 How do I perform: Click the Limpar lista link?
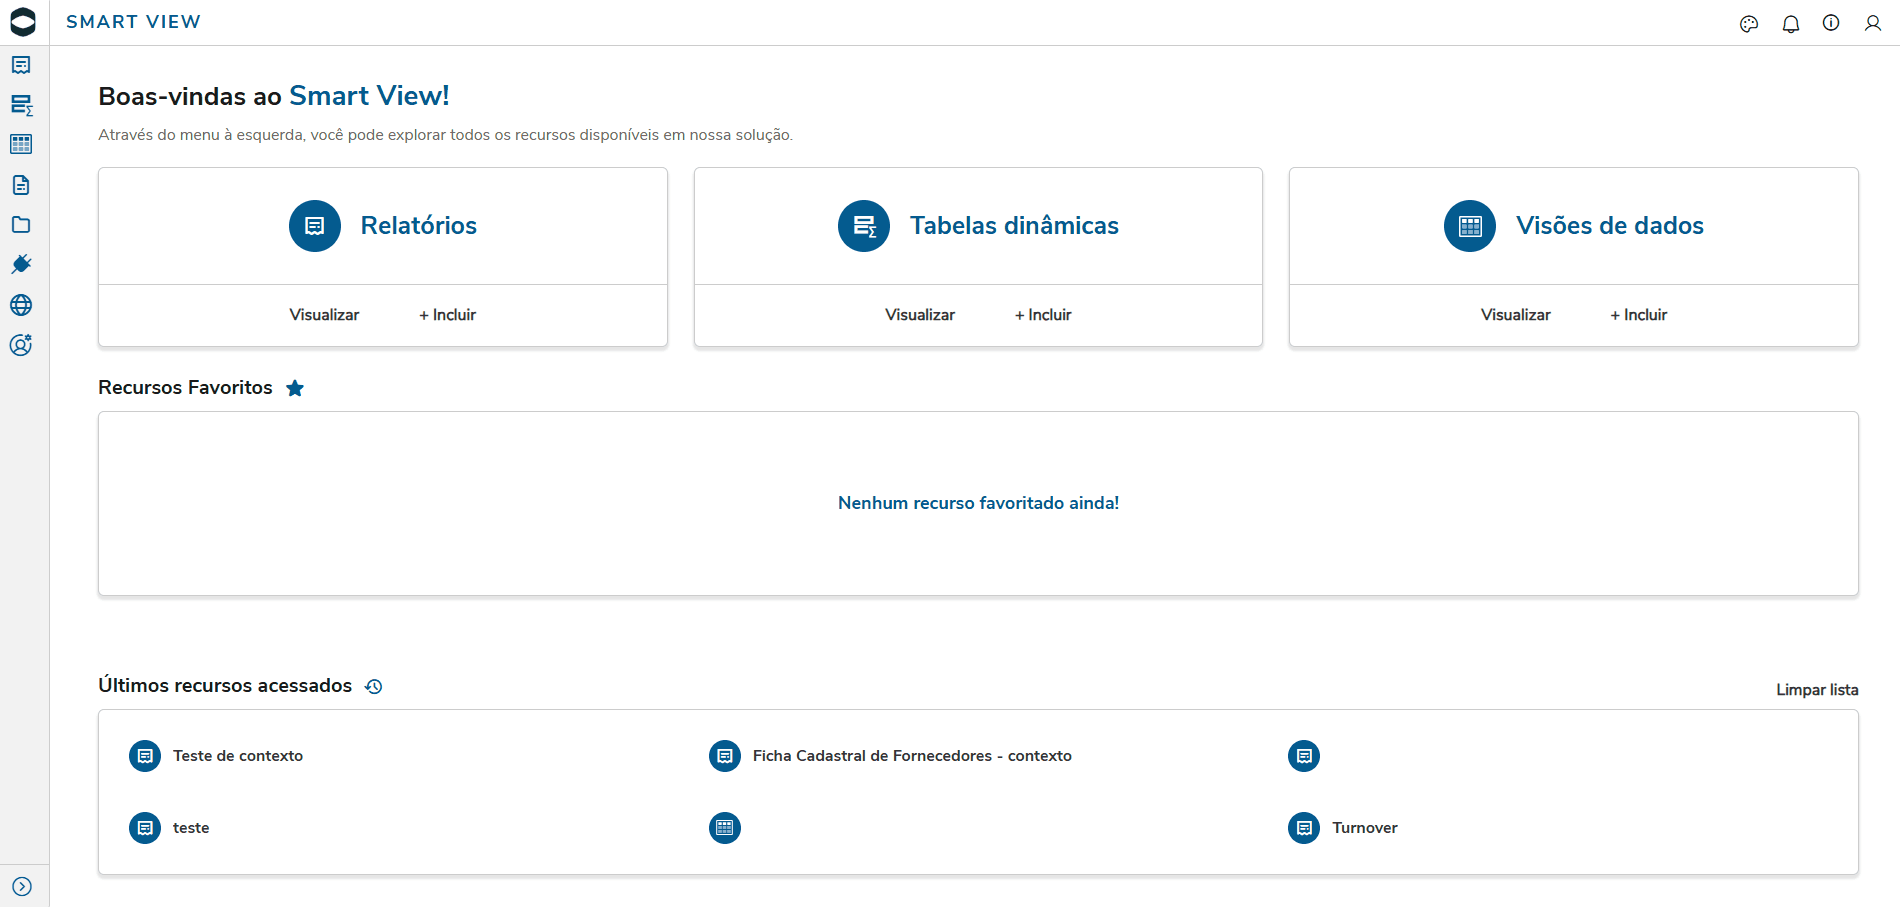coord(1817,690)
